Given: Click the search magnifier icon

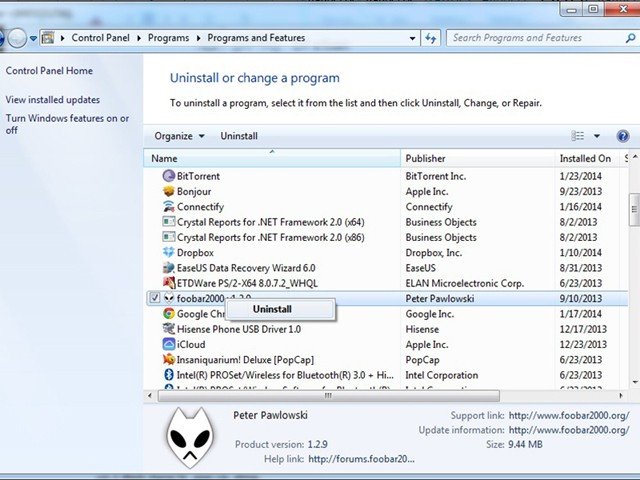Looking at the screenshot, I should coord(631,38).
